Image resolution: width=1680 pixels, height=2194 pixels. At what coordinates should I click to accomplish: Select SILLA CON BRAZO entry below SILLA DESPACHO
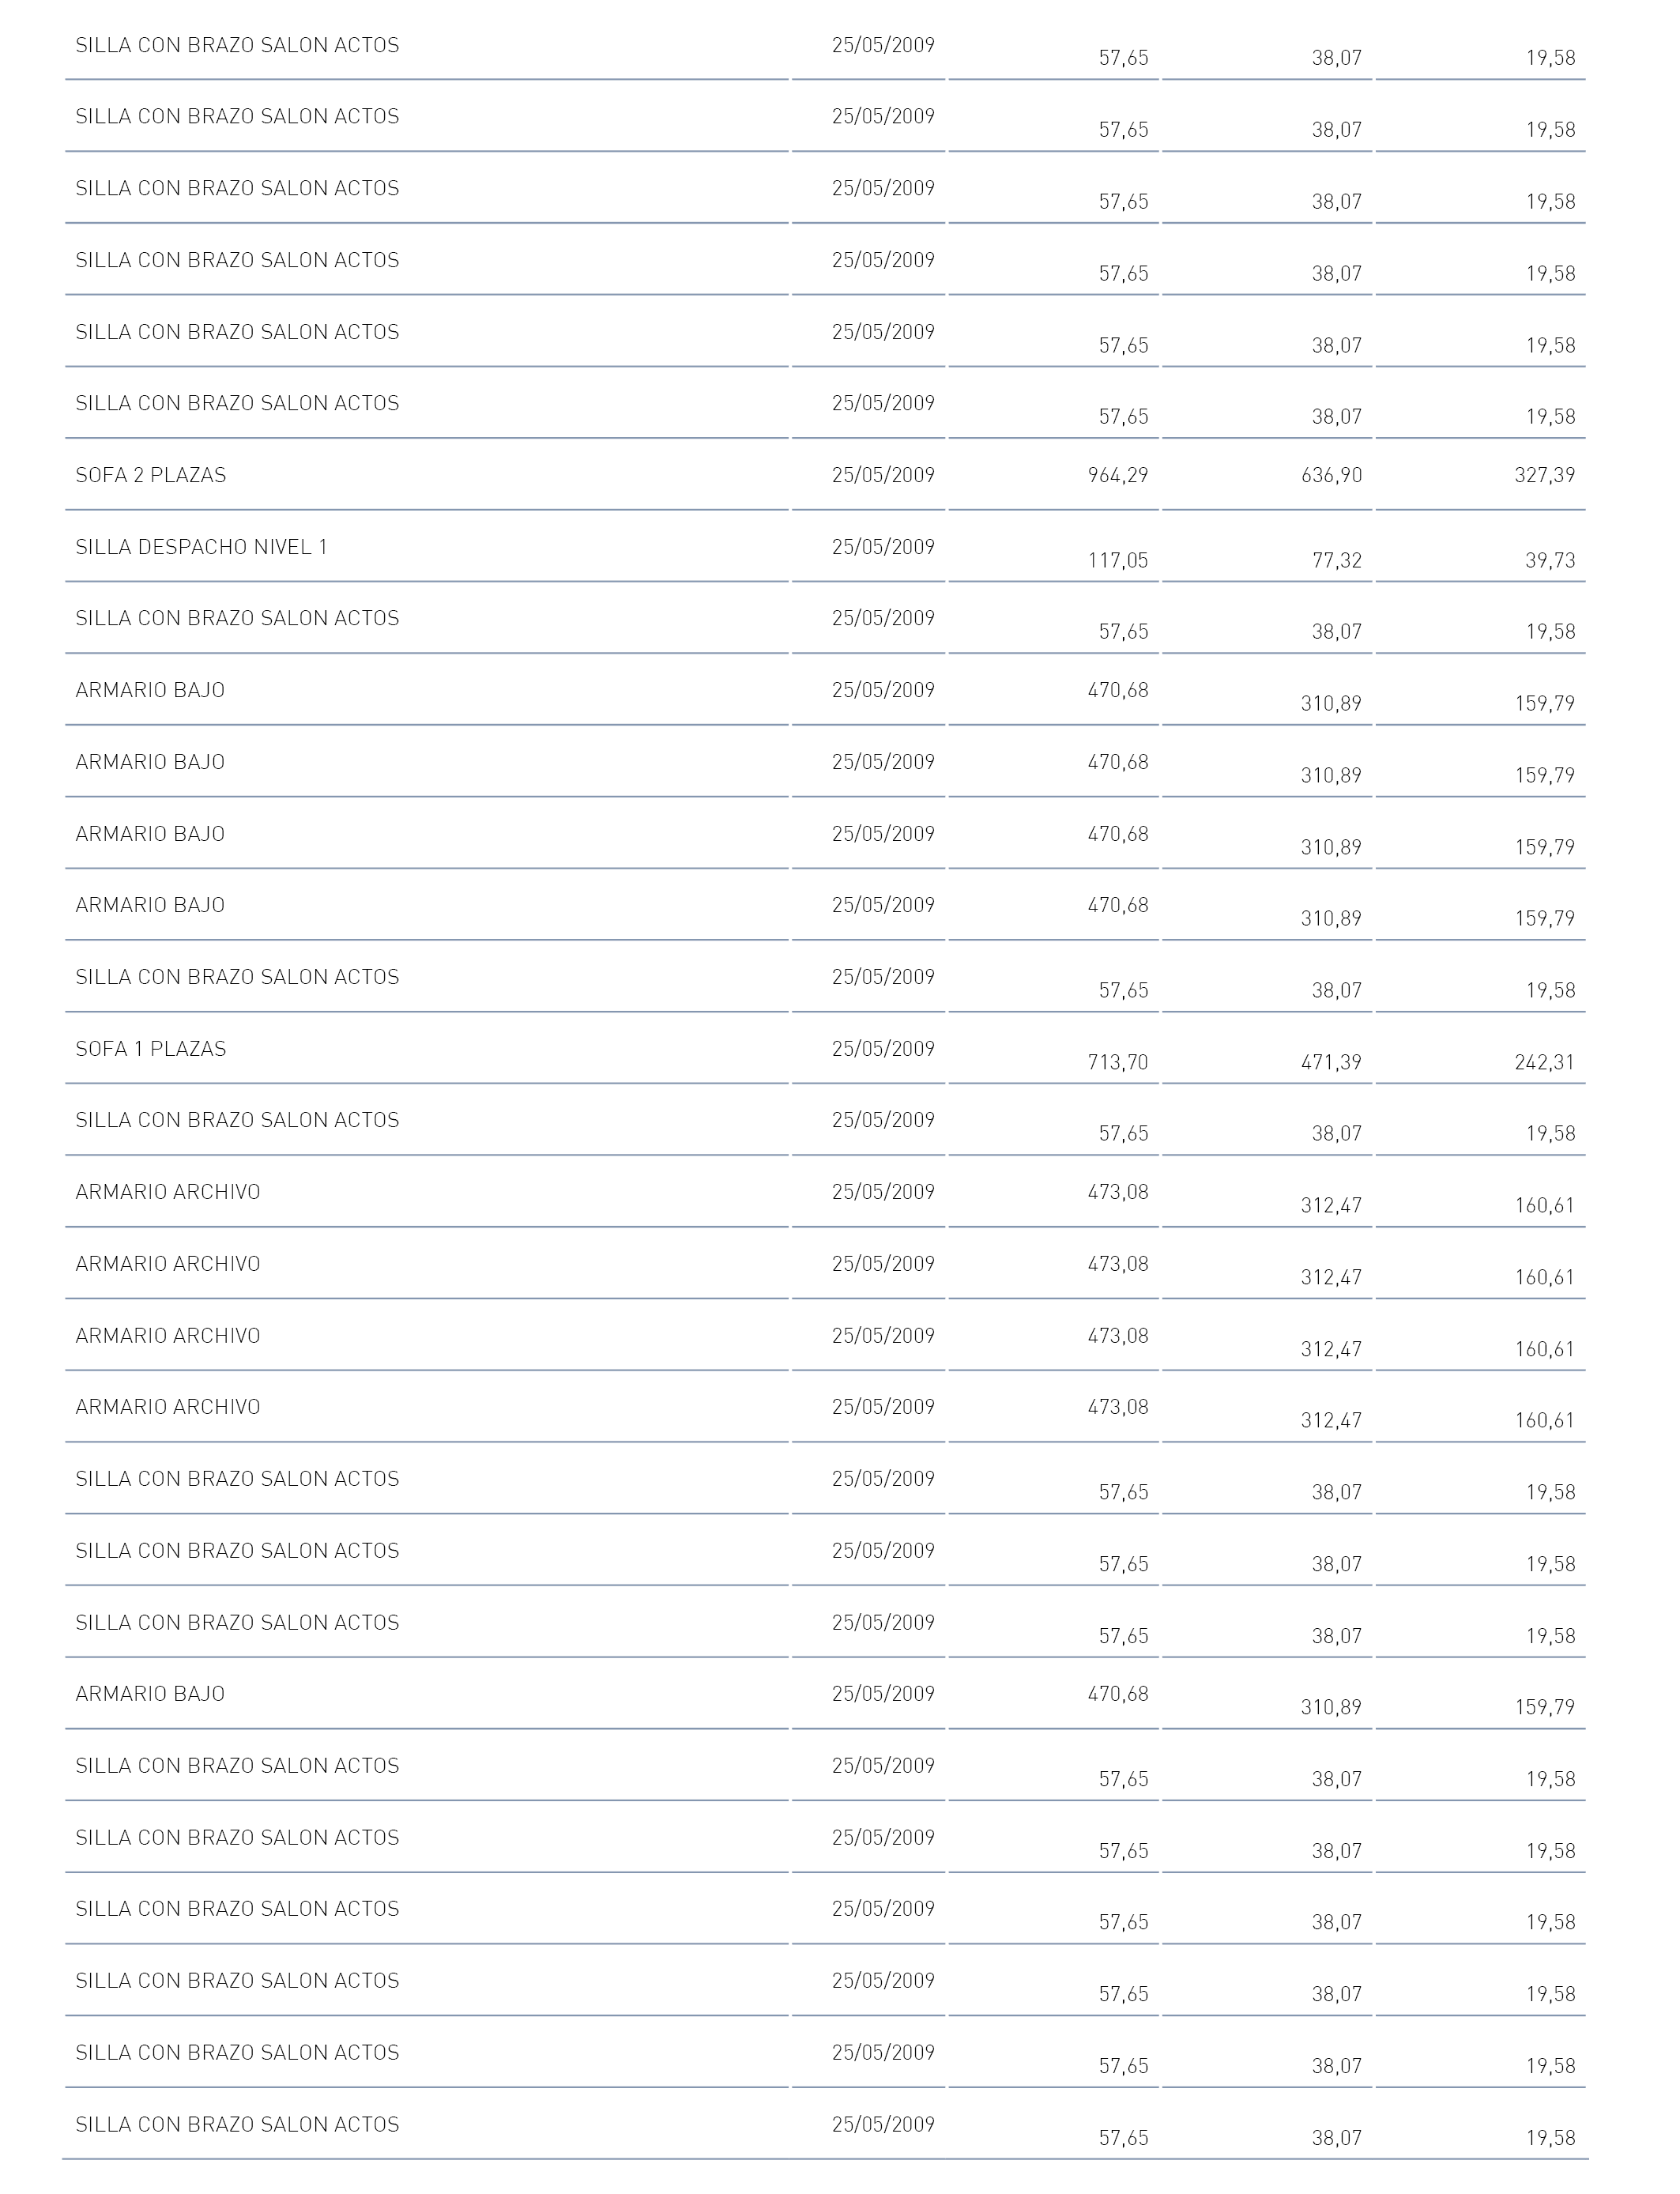point(237,618)
